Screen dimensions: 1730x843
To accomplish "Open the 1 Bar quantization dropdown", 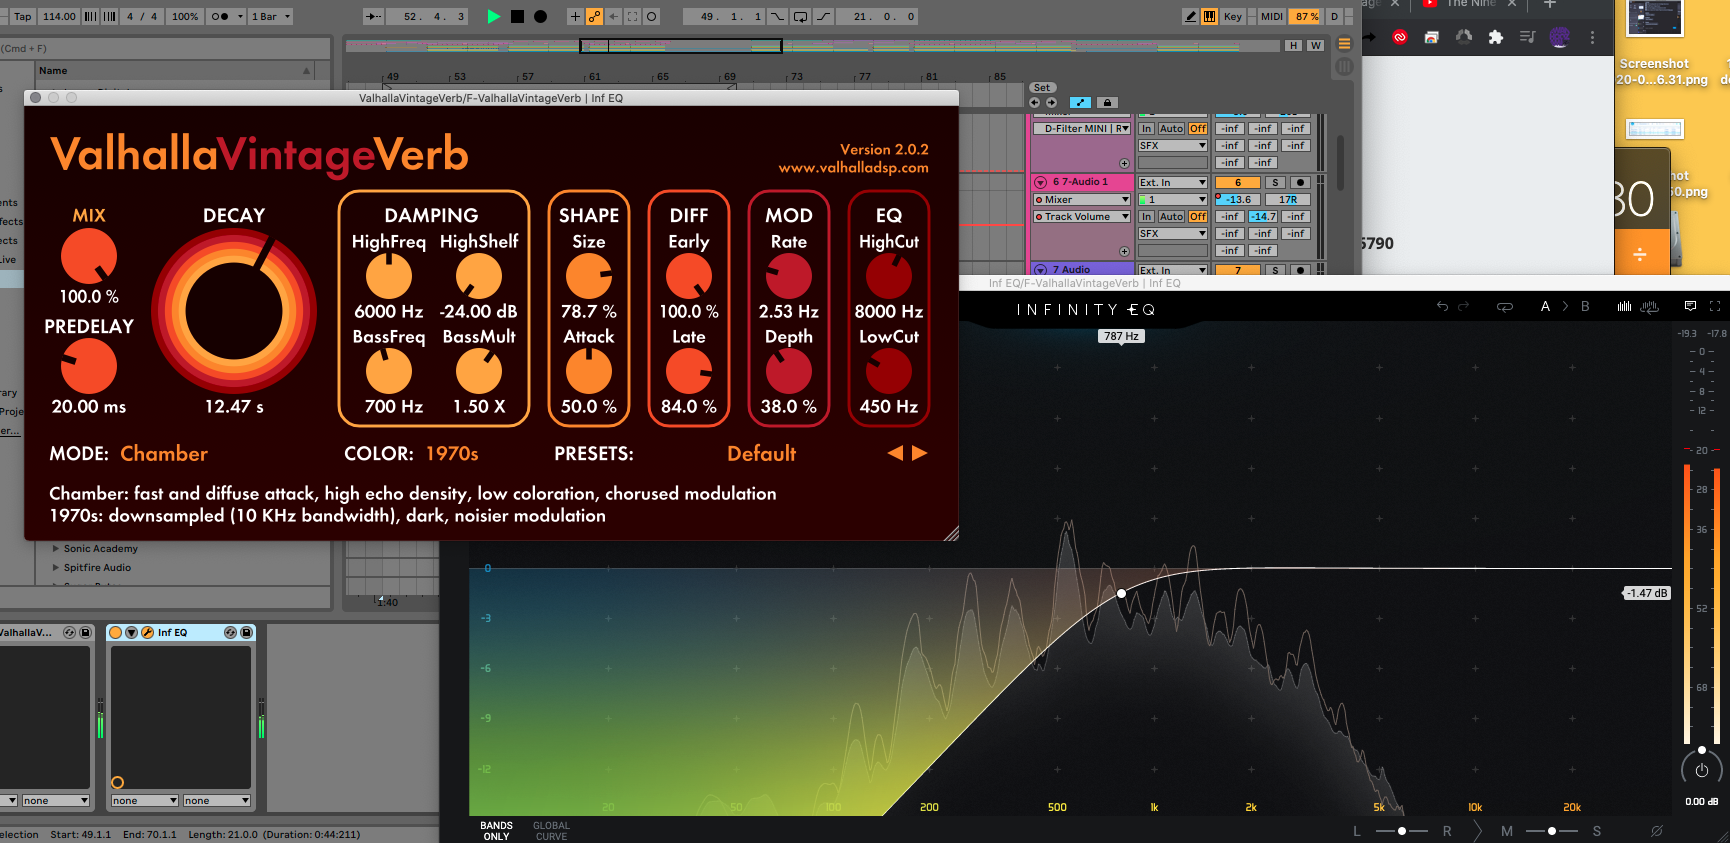I will 271,16.
